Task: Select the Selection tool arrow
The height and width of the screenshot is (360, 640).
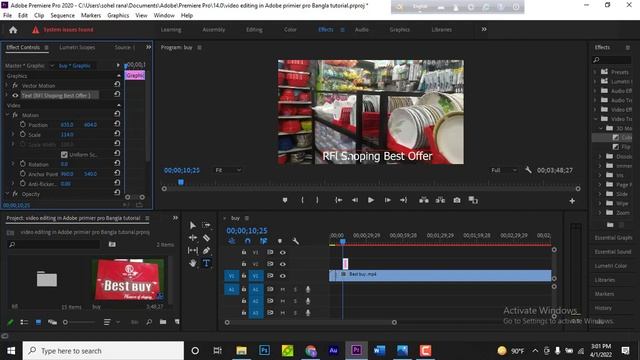Action: pos(193,225)
